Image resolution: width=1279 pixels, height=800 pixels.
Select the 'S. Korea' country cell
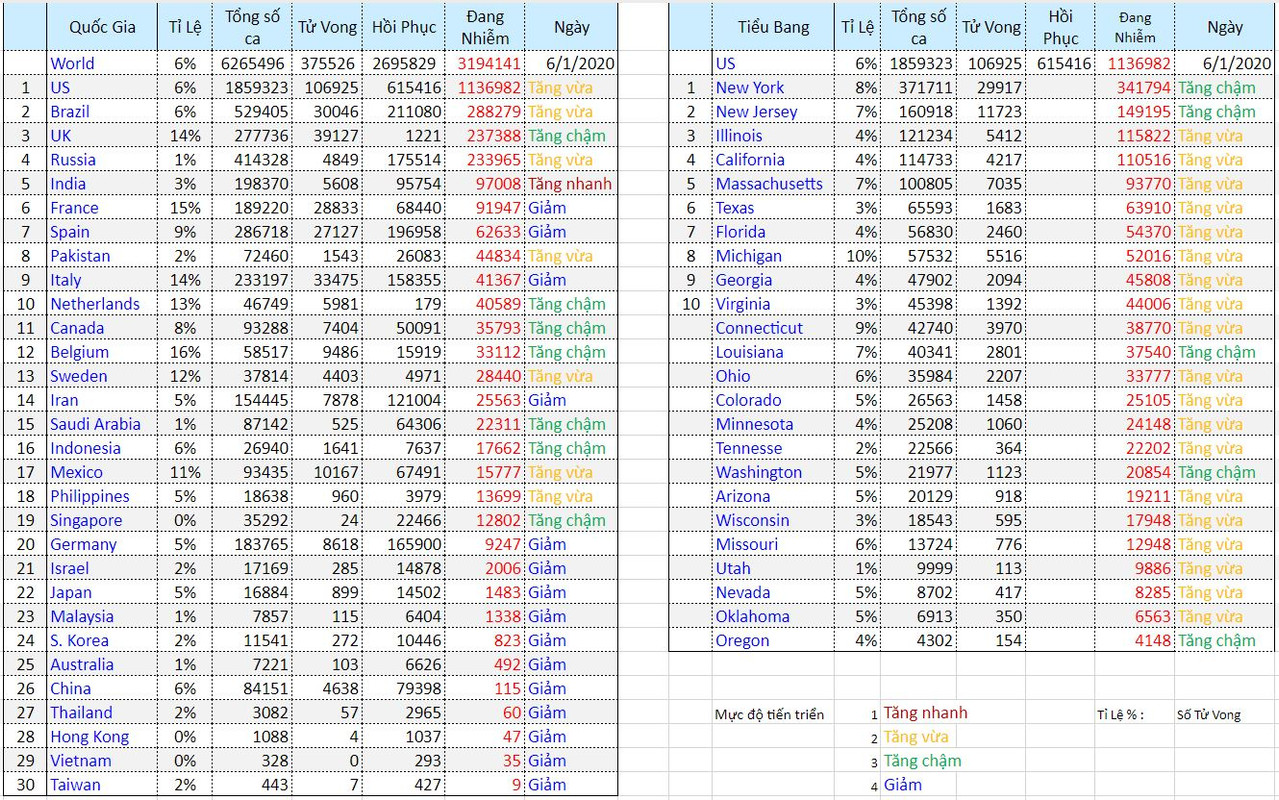102,640
